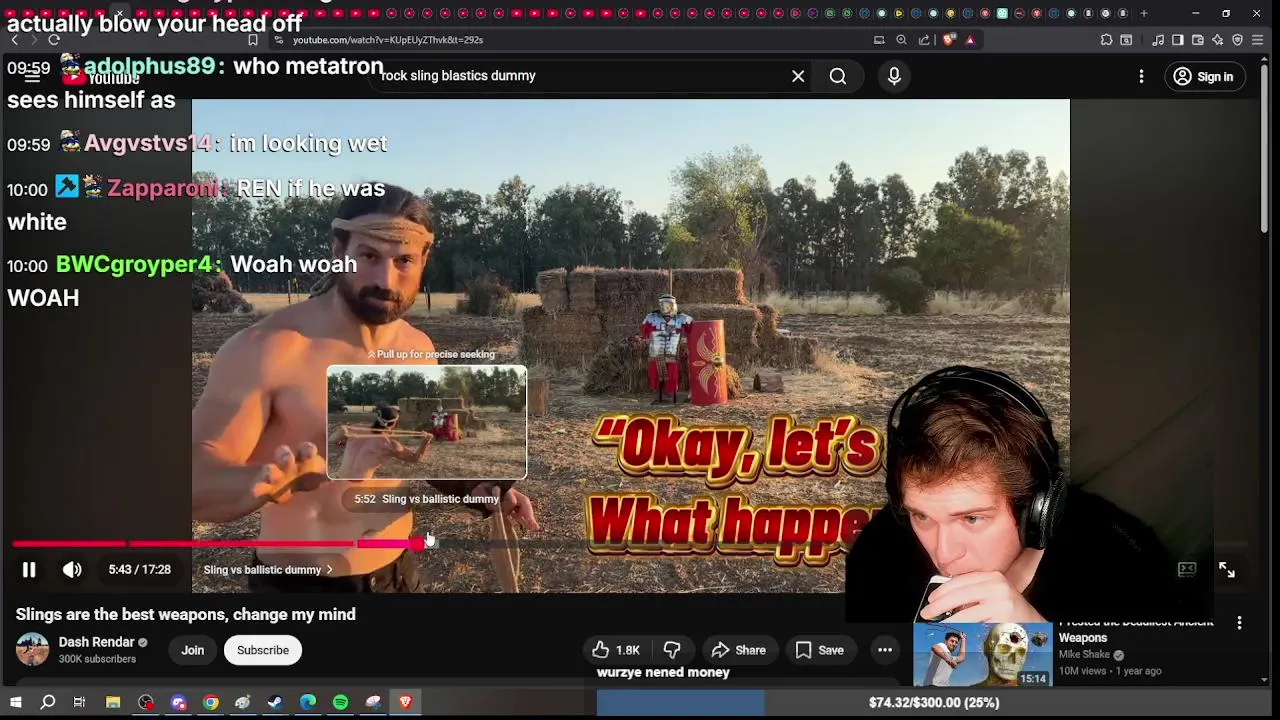Like the video with thumbs-up 1.8K

click(x=616, y=650)
